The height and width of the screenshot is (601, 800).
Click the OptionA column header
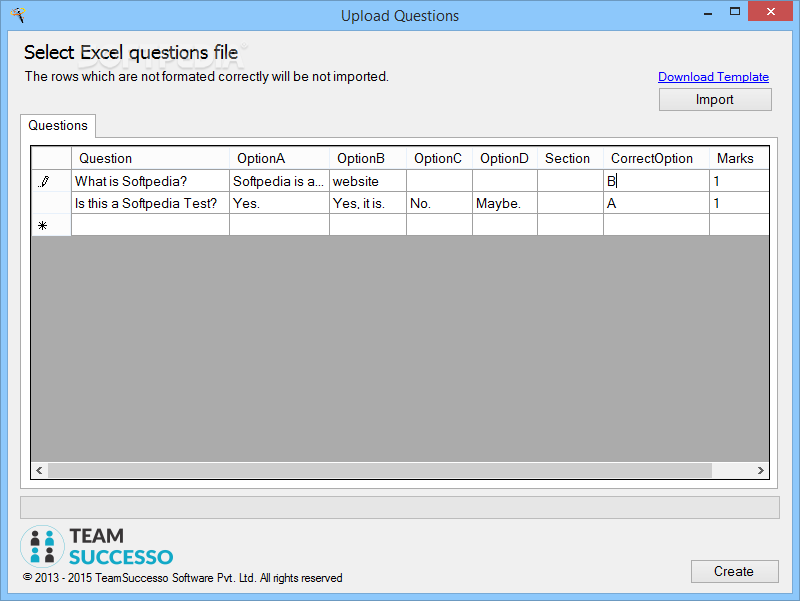tap(279, 158)
